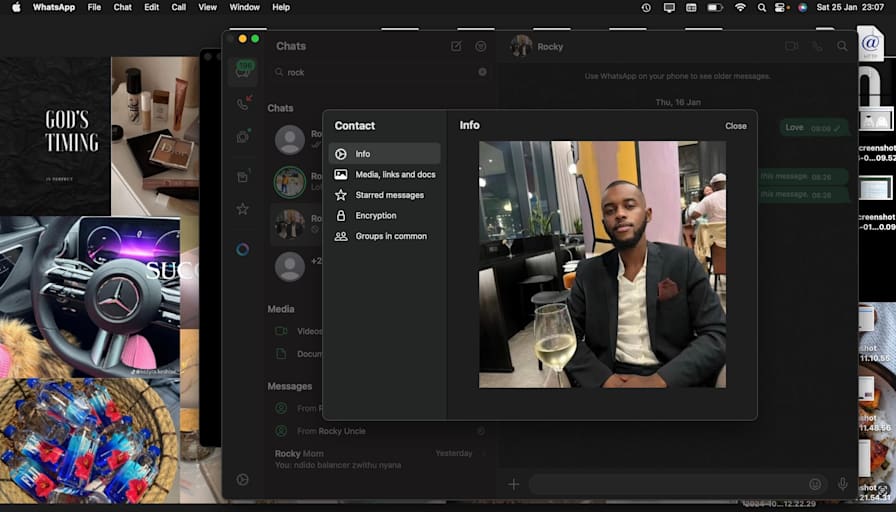Open Starred messages from the left sidebar
Screen dimensions: 896x512
242,209
